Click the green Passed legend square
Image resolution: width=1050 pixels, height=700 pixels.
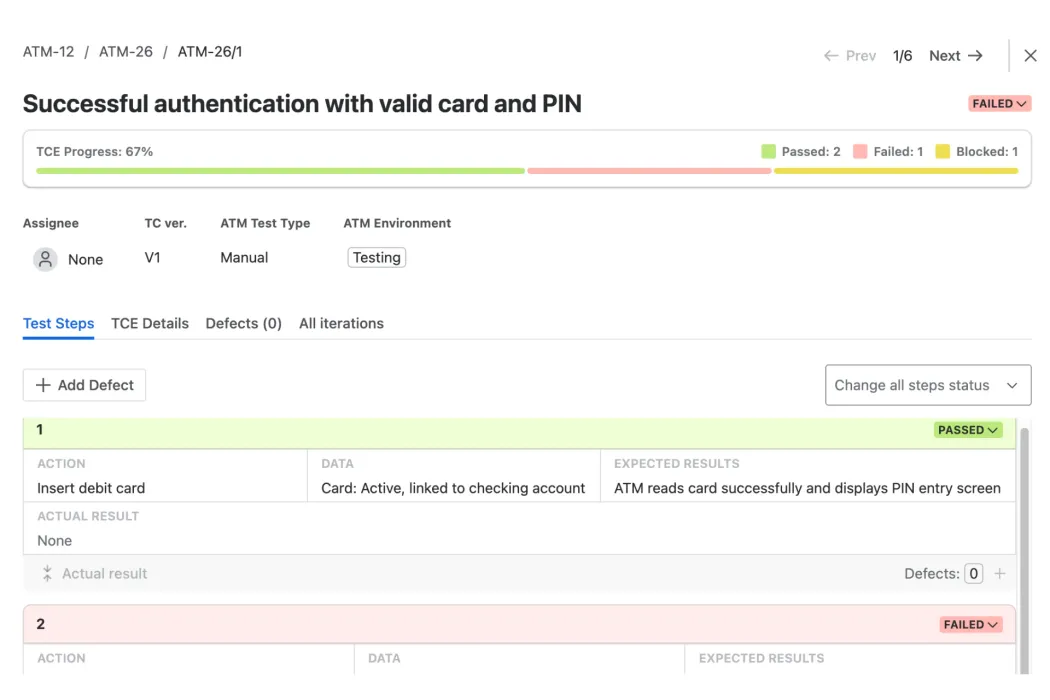(768, 152)
